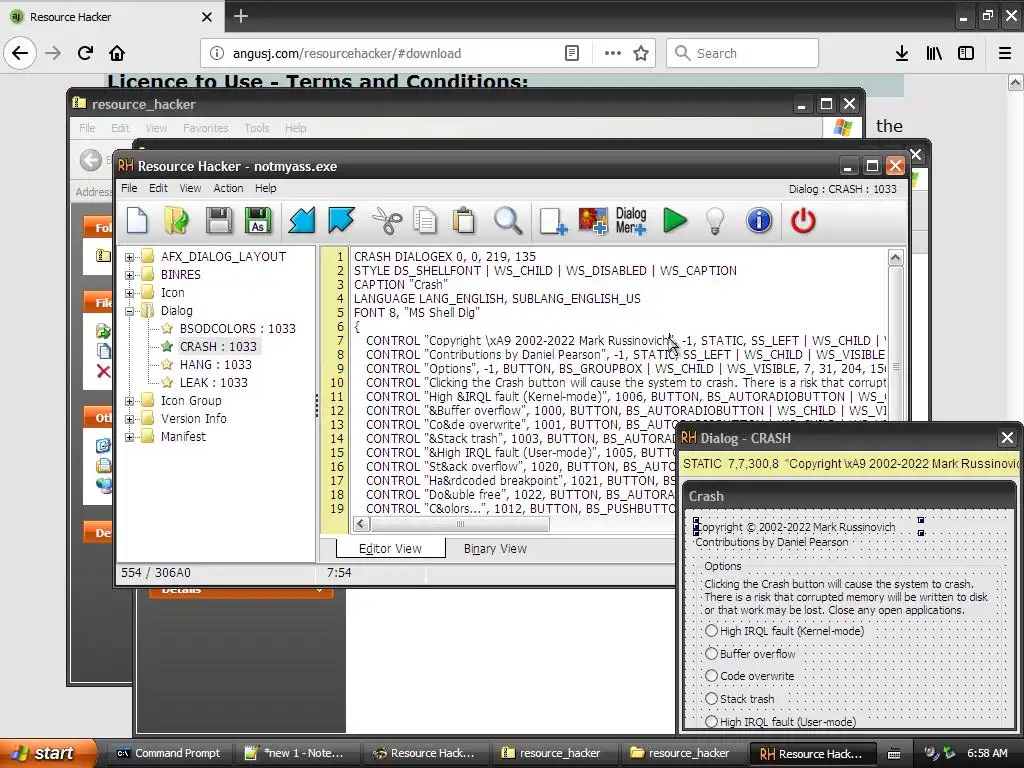Click the Dialog Menu add icon
Screen dimensions: 1024x768
(631, 221)
